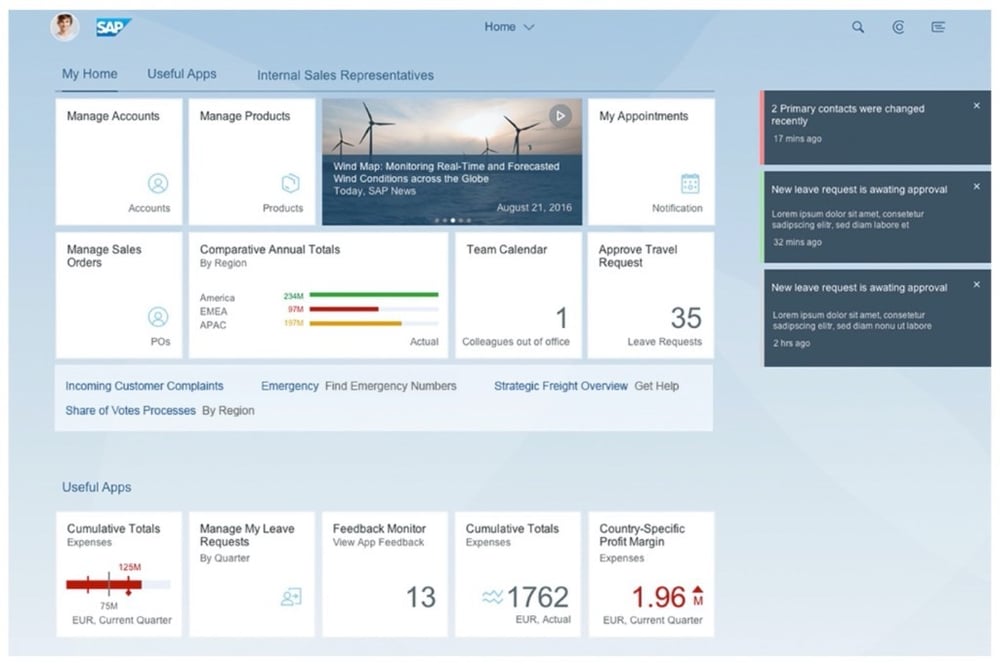Select the fourth carousel dot under the news banner
1000x666 pixels.
click(460, 221)
